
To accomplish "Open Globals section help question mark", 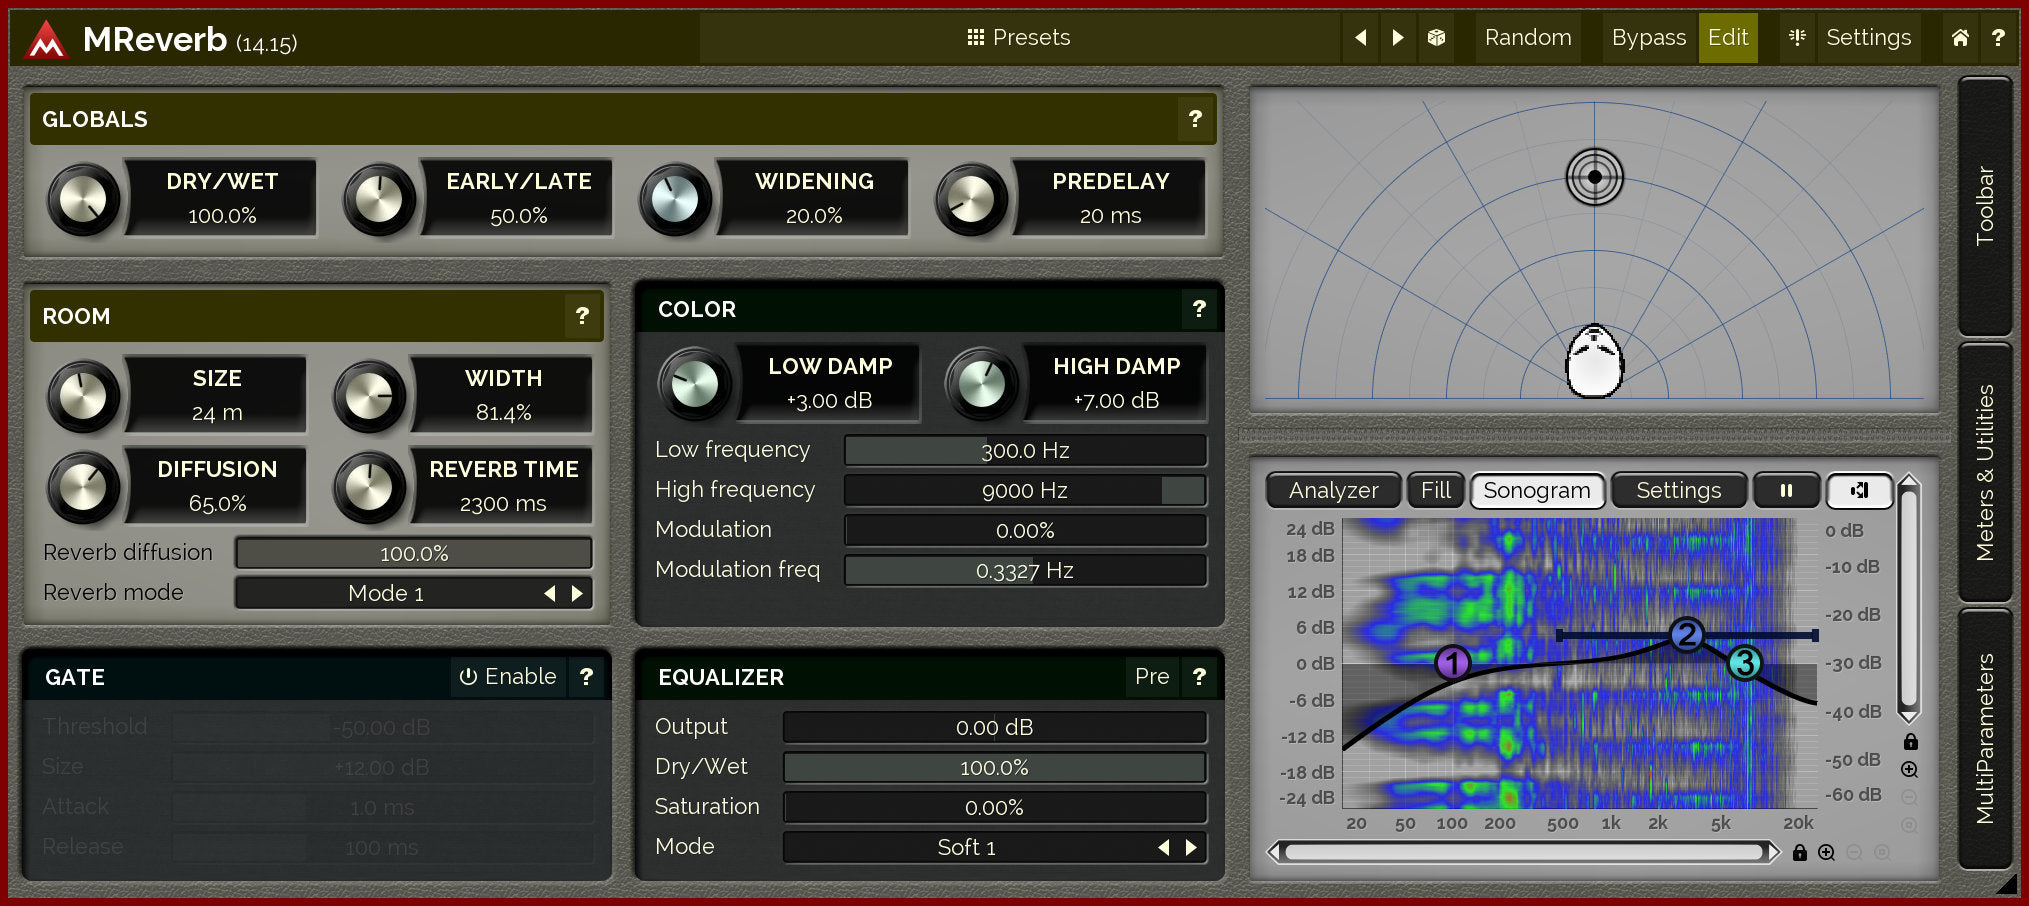I will click(1195, 119).
